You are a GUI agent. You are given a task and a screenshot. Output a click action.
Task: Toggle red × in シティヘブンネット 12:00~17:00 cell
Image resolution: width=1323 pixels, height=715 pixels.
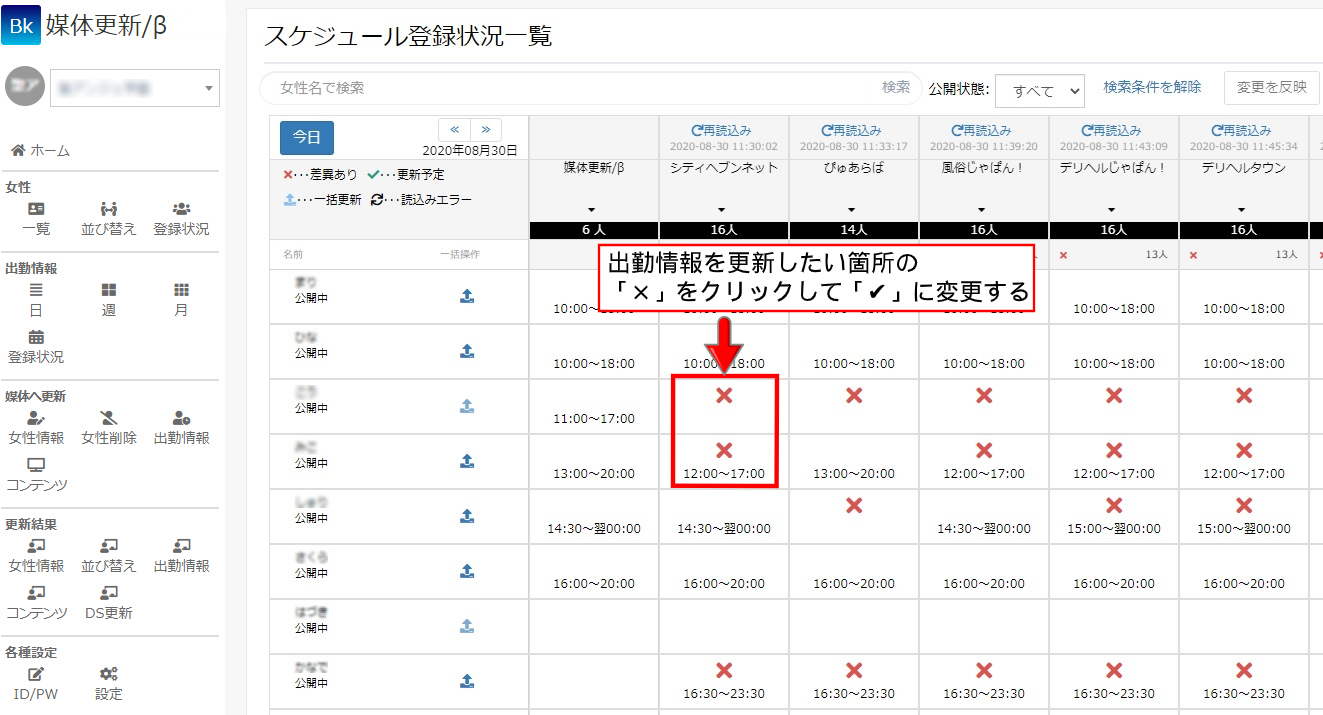(x=724, y=450)
